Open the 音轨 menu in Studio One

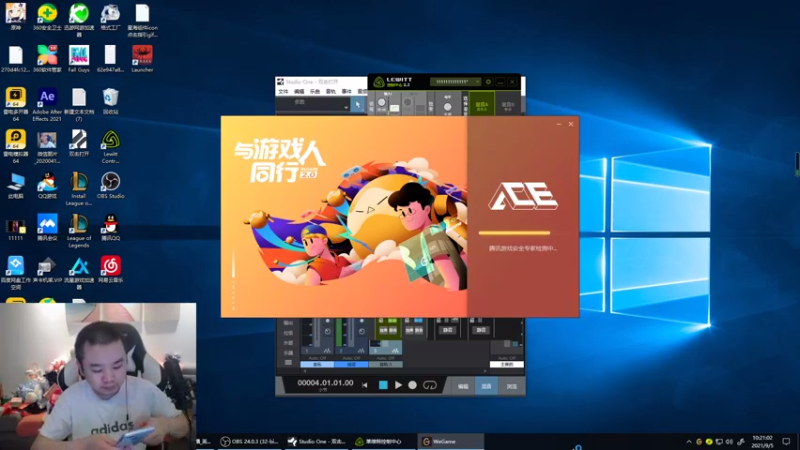point(331,91)
